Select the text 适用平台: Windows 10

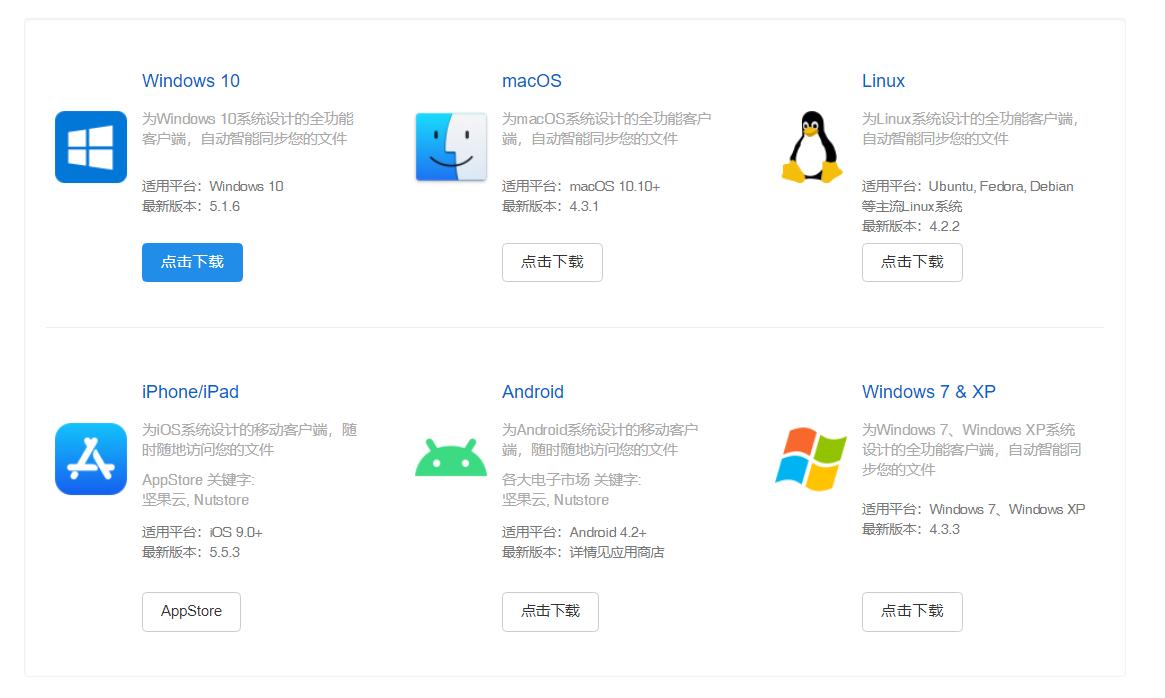(212, 187)
